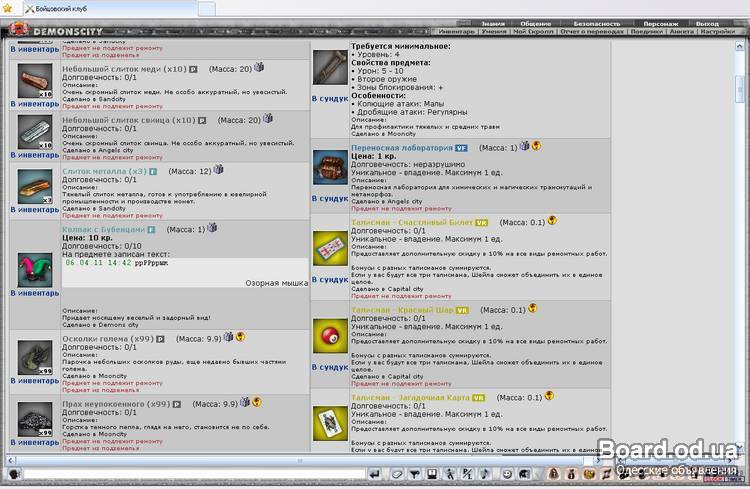The width and height of the screenshot is (750, 489).
Task: Click the padlock icon in bottom bar
Action: [x=553, y=474]
